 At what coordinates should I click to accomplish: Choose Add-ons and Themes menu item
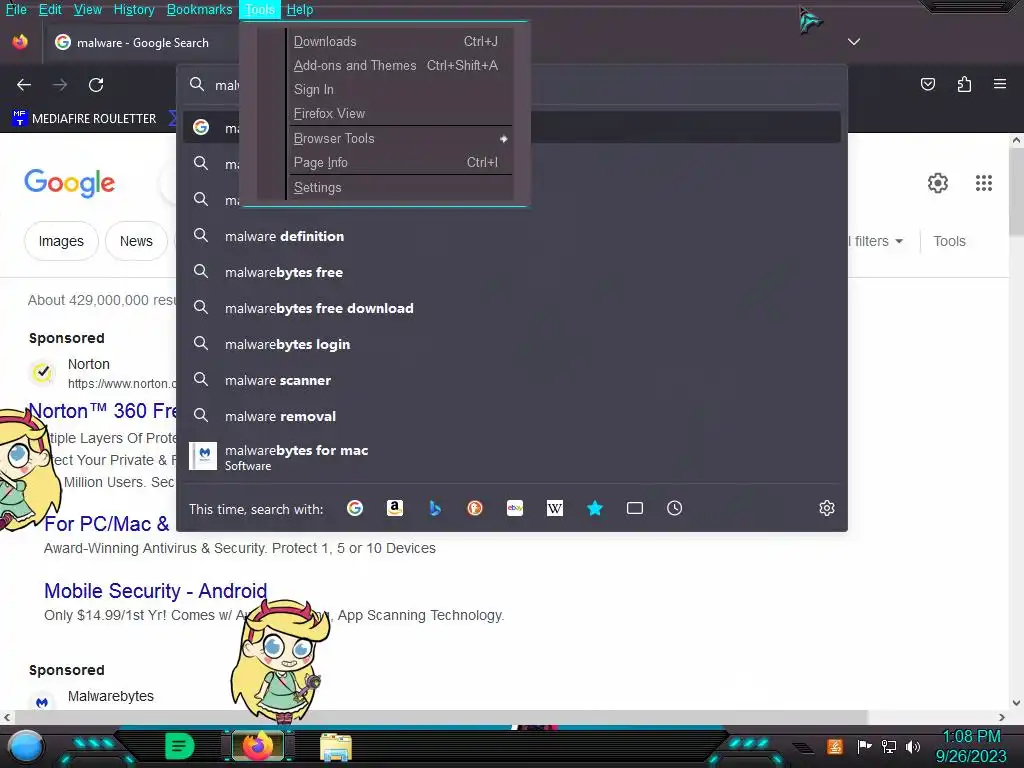coord(400,65)
